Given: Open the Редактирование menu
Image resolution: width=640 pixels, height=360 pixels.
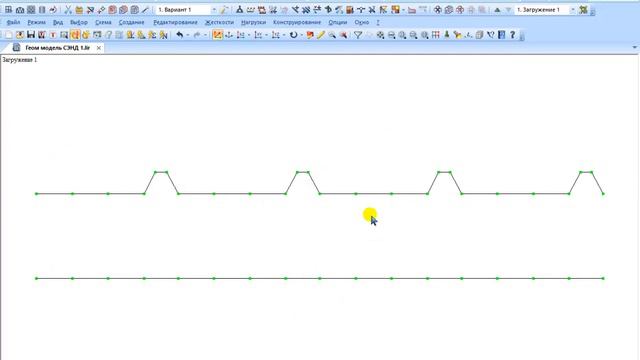Looking at the screenshot, I should [x=175, y=22].
